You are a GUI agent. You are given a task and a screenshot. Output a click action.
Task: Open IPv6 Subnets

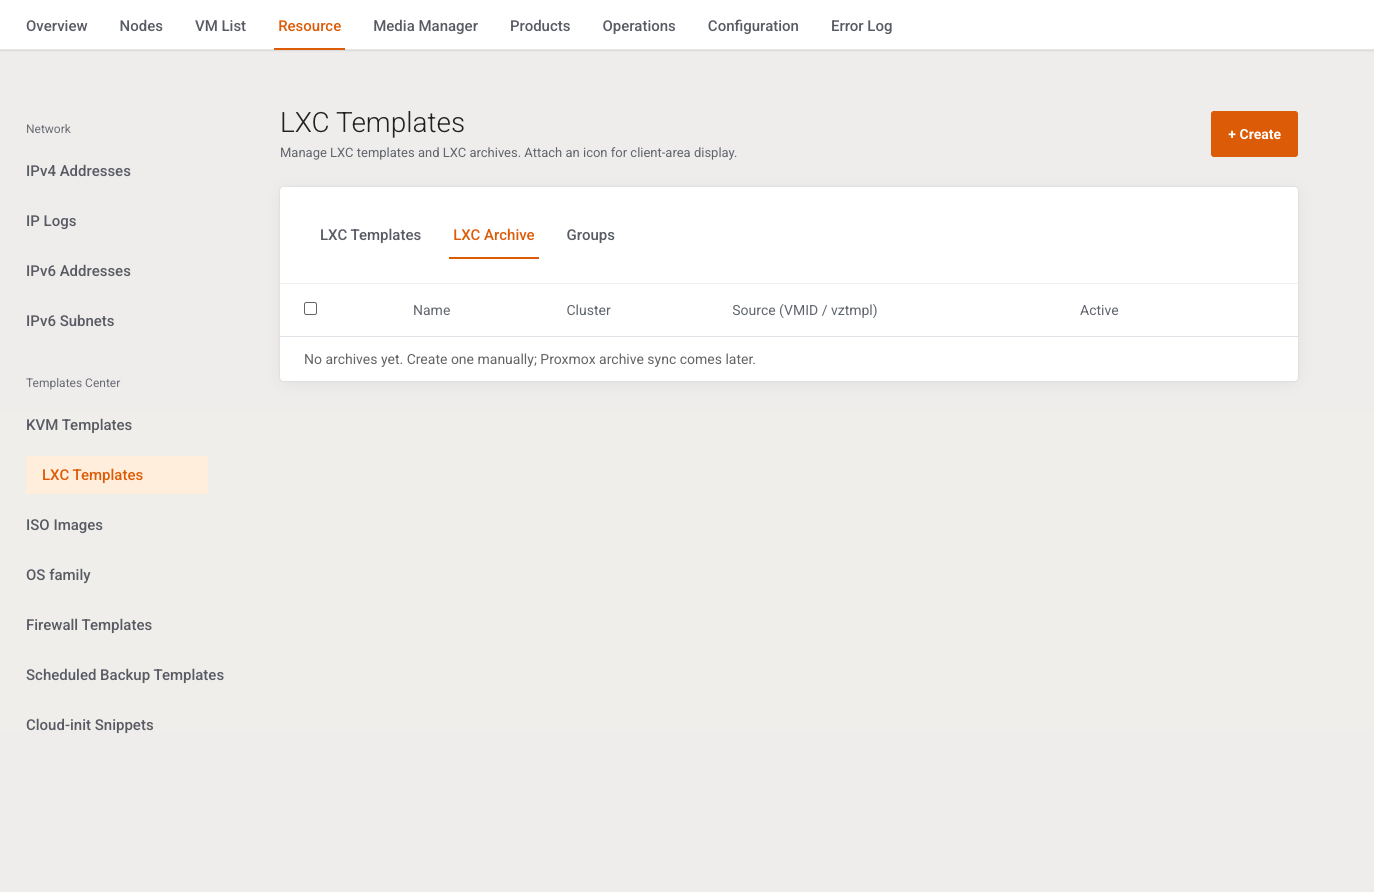click(x=70, y=321)
